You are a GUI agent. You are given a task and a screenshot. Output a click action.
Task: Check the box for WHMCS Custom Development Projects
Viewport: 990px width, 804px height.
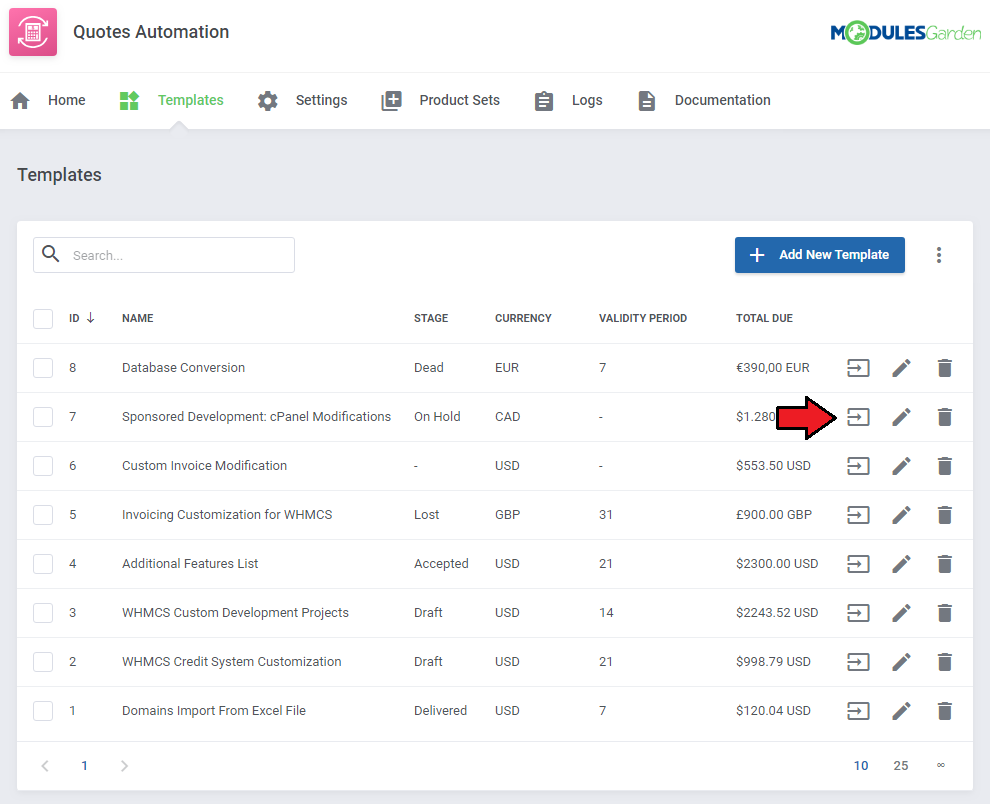tap(43, 613)
